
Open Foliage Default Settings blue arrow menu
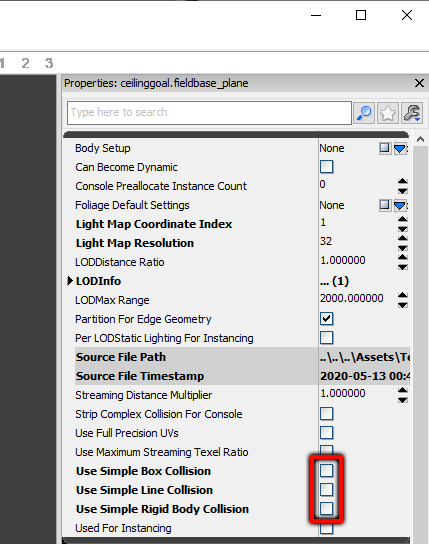(x=400, y=205)
